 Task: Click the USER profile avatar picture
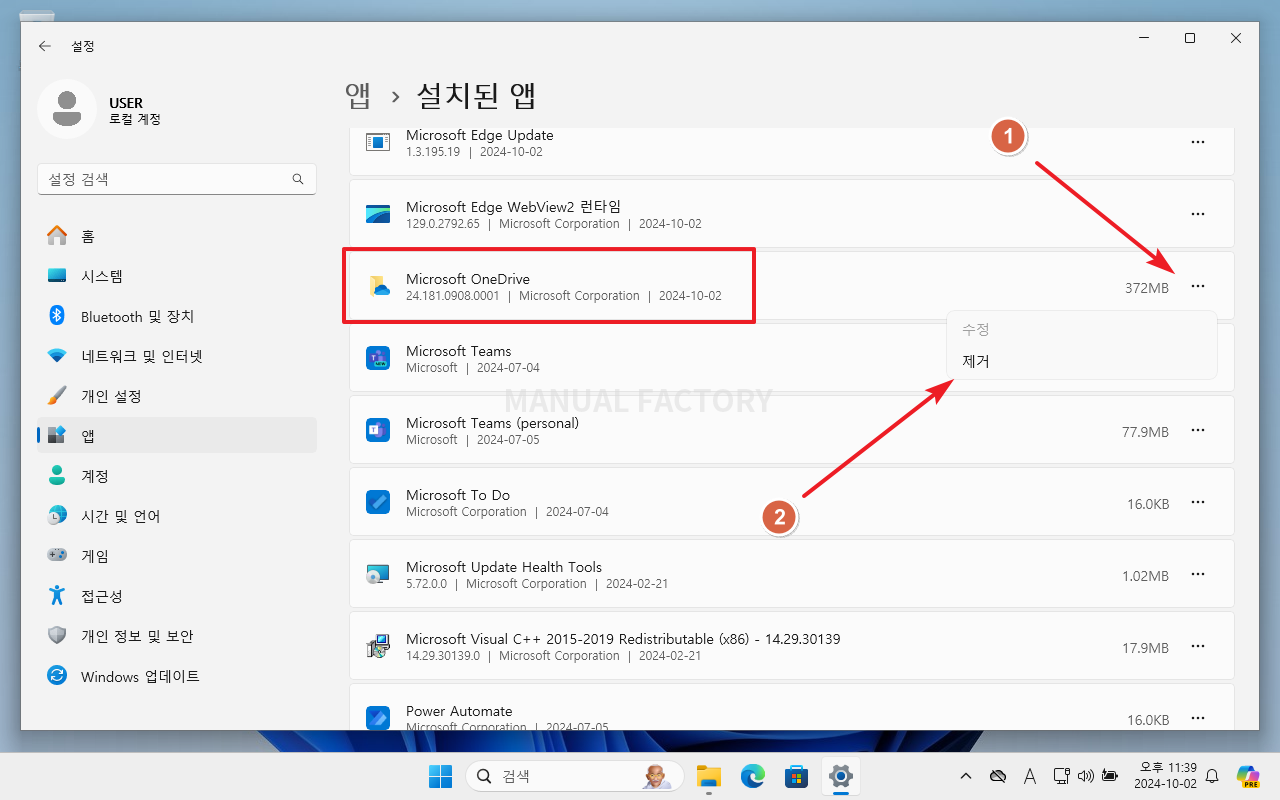[x=66, y=109]
